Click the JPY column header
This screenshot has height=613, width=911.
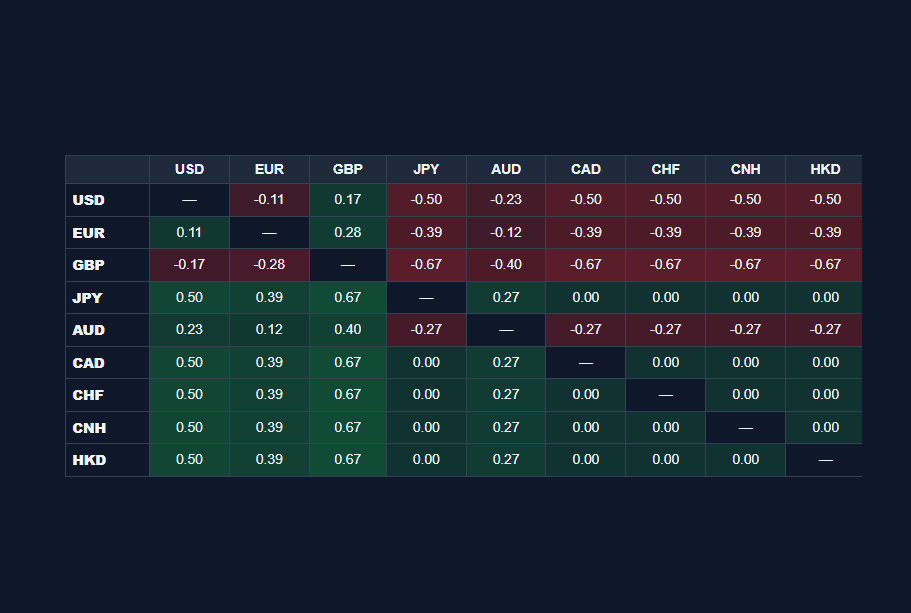pos(426,170)
